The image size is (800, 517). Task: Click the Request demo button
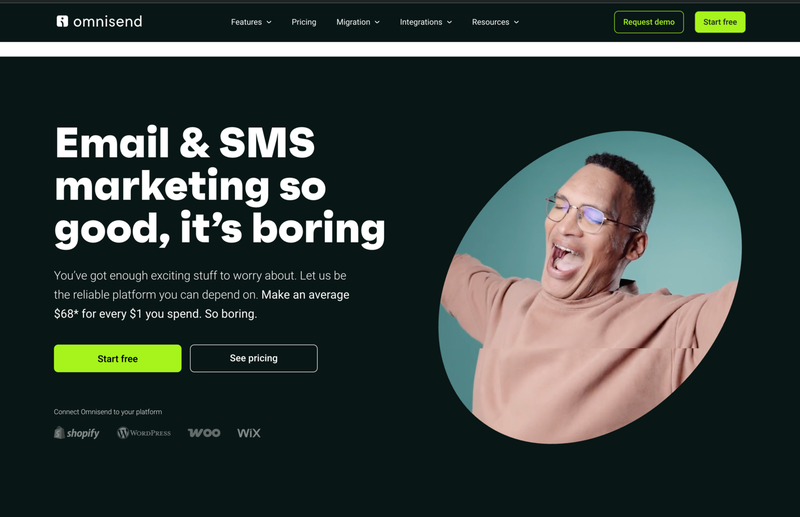tap(648, 22)
